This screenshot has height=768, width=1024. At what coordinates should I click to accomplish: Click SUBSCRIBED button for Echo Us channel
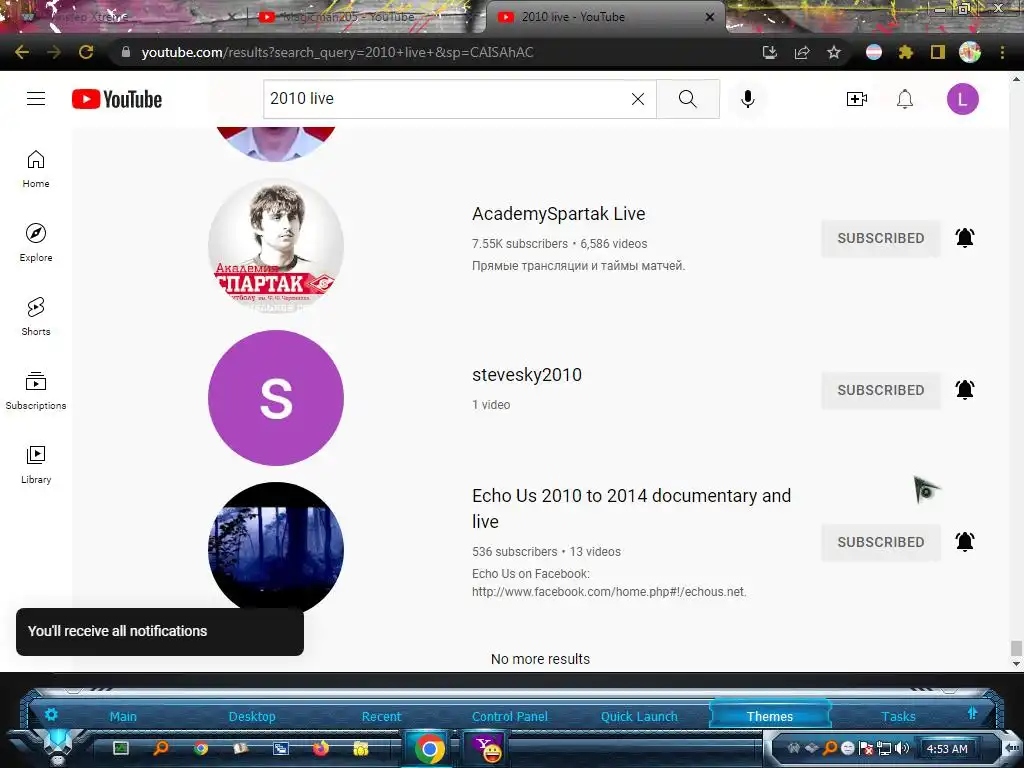(880, 542)
